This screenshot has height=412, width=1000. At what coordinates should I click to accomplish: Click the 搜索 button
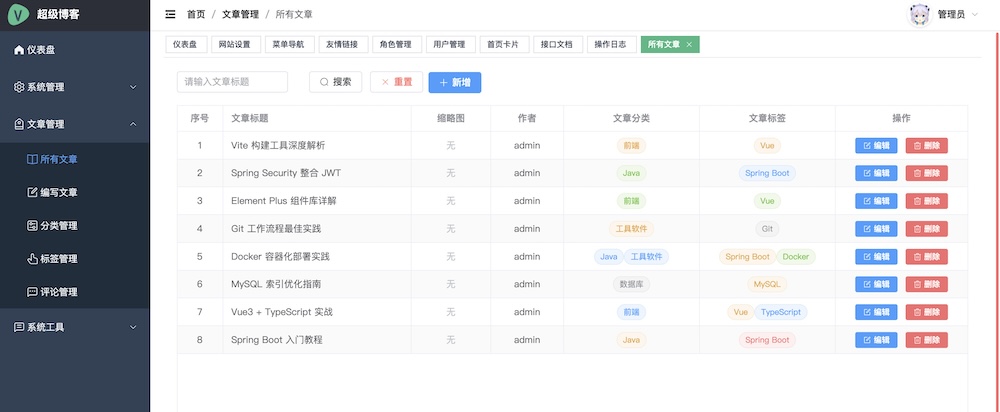(x=335, y=82)
